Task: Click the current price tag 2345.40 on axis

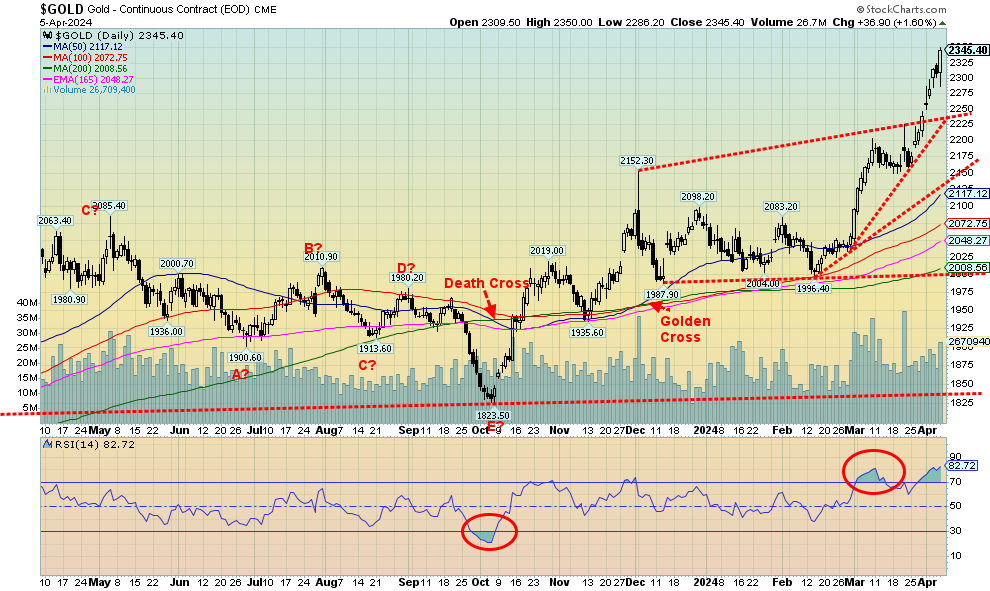Action: (x=966, y=50)
